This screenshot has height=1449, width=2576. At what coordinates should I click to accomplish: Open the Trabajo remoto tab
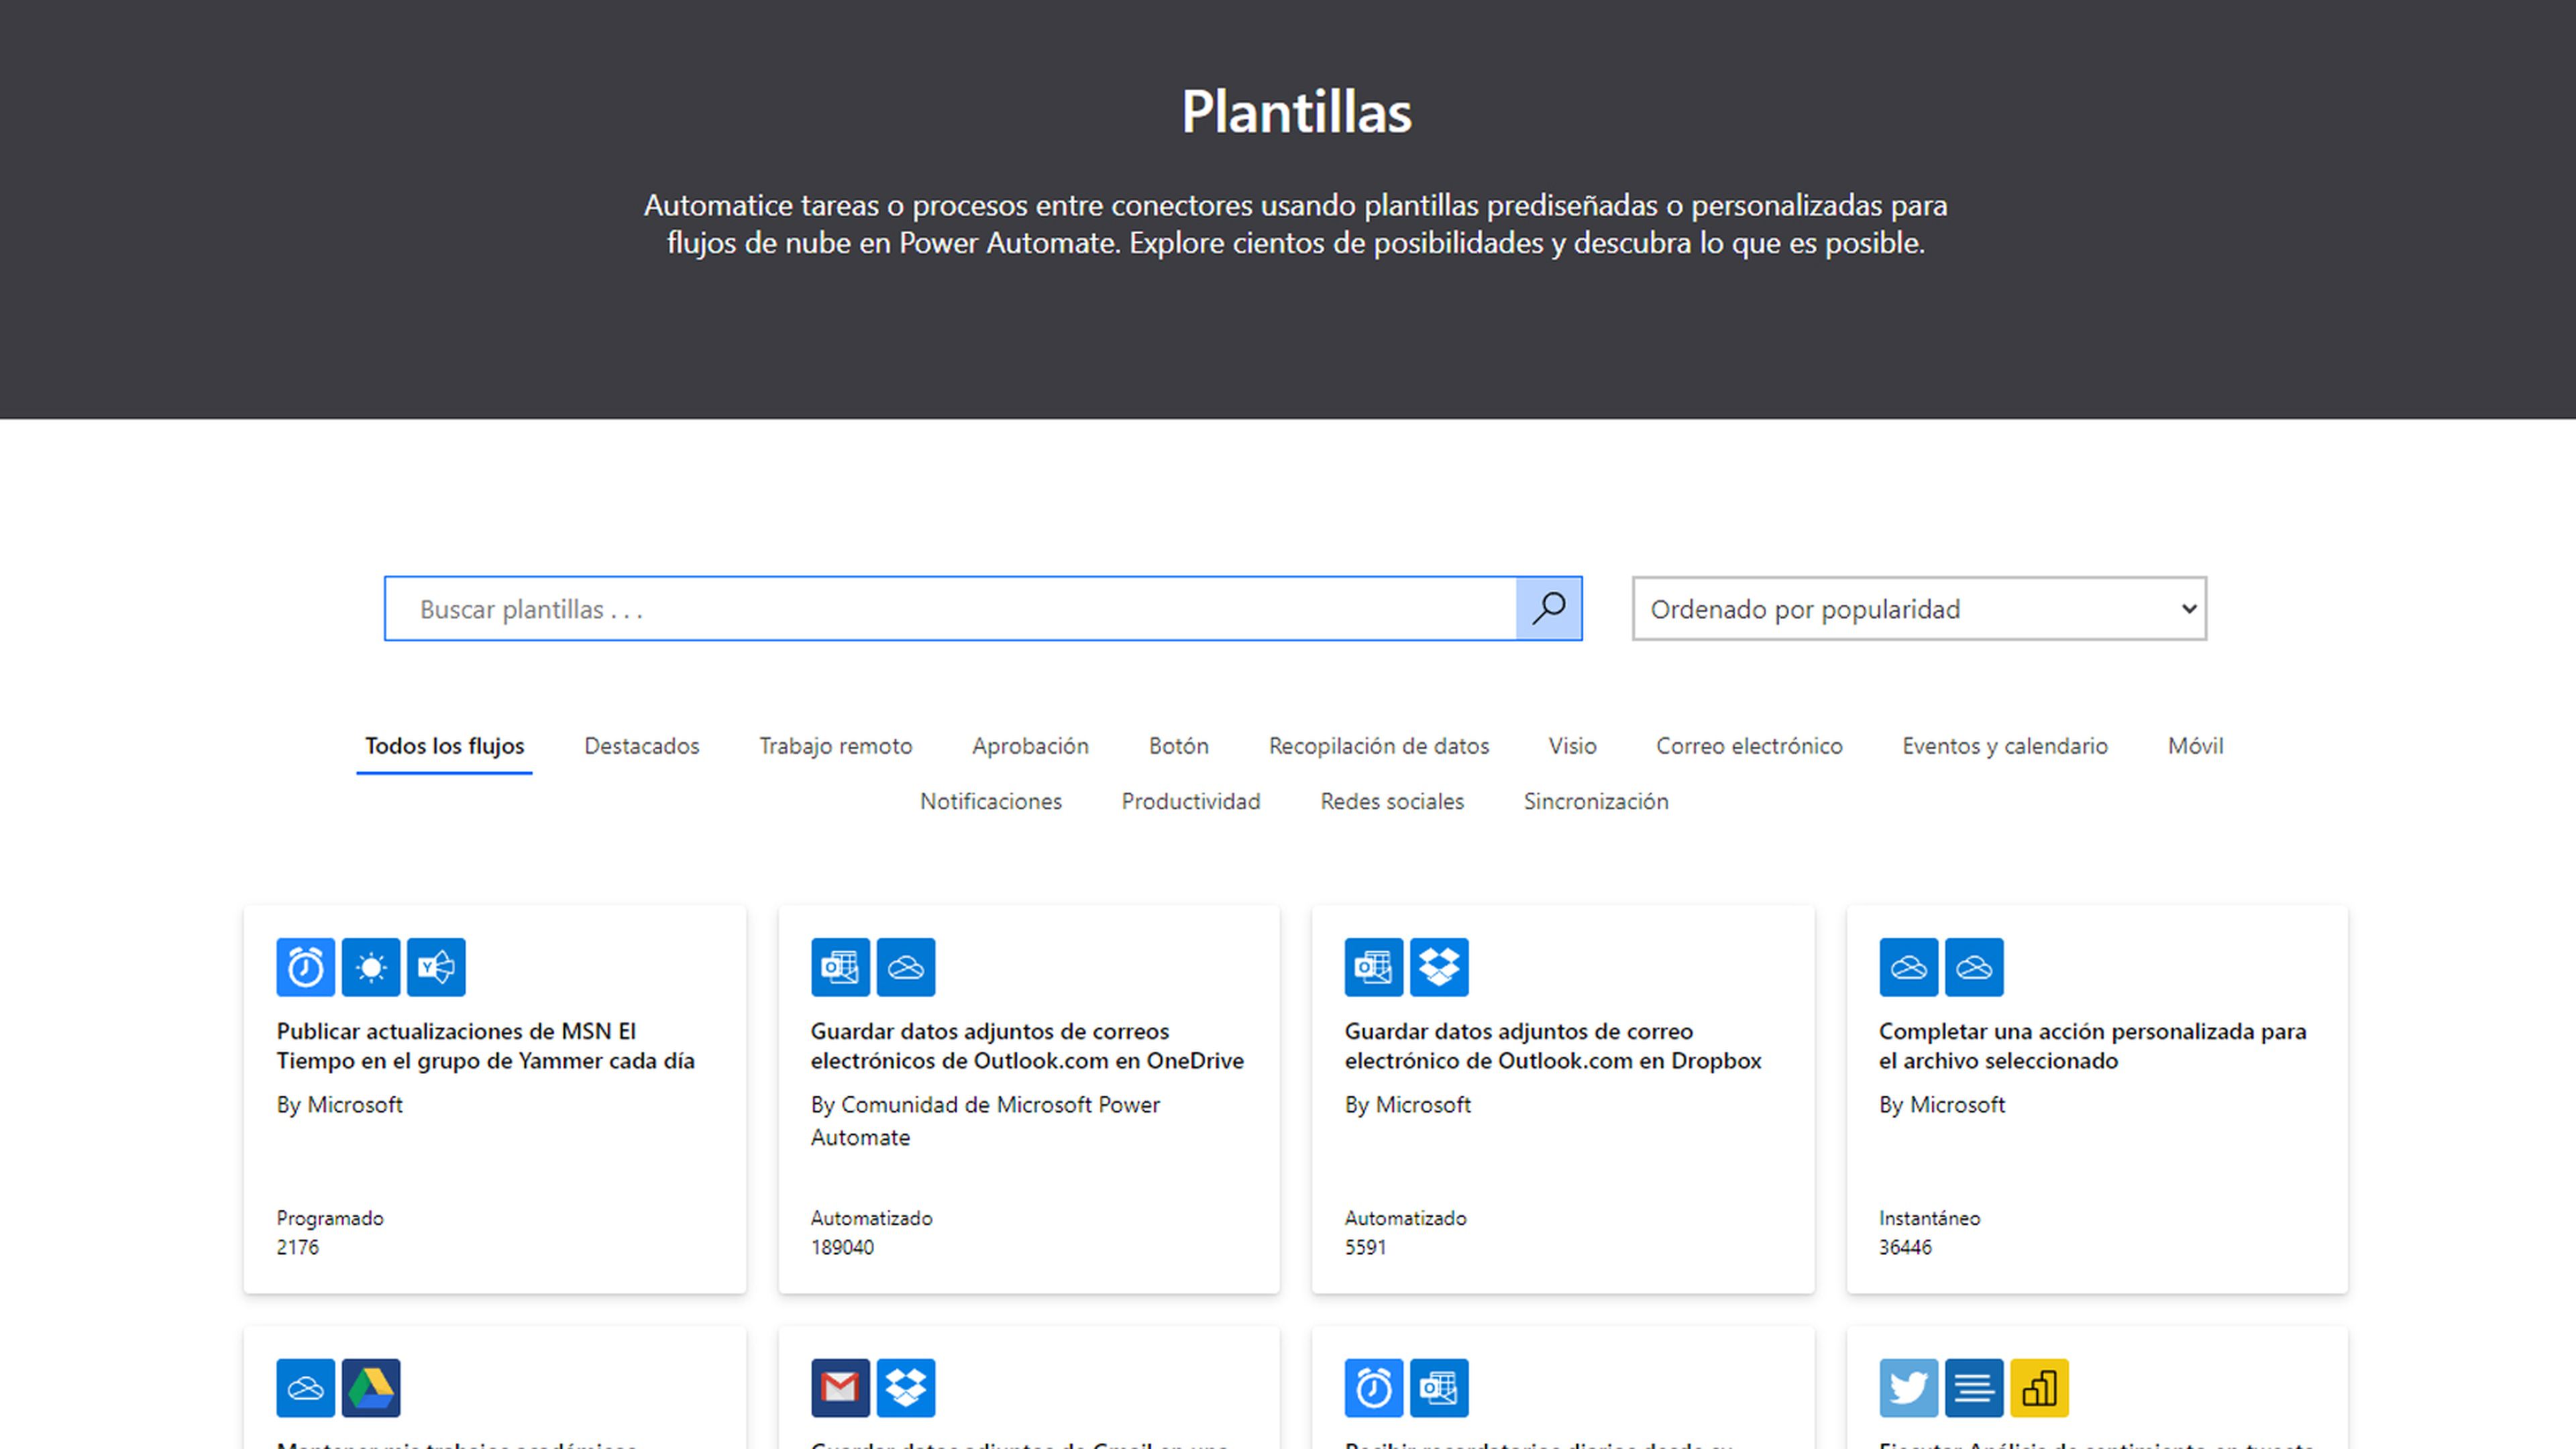coord(836,746)
